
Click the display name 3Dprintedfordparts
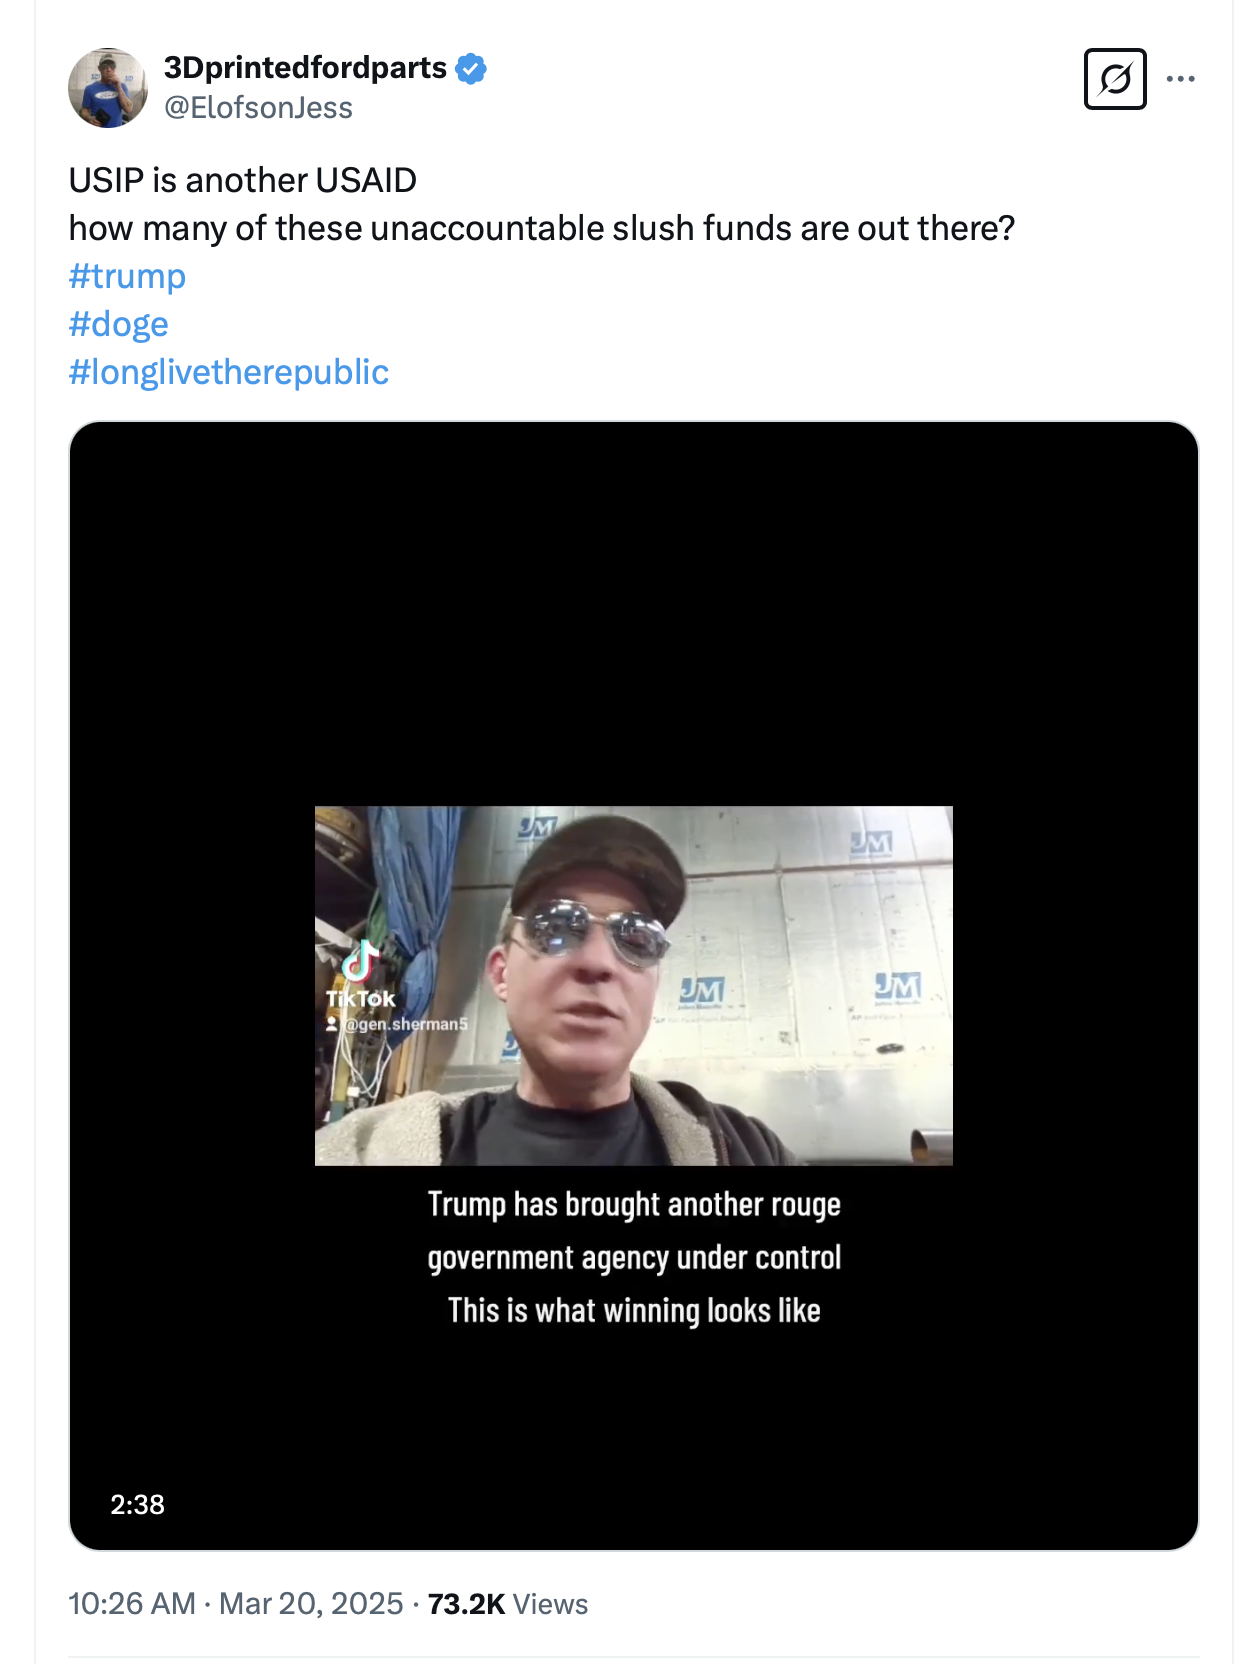tap(305, 68)
